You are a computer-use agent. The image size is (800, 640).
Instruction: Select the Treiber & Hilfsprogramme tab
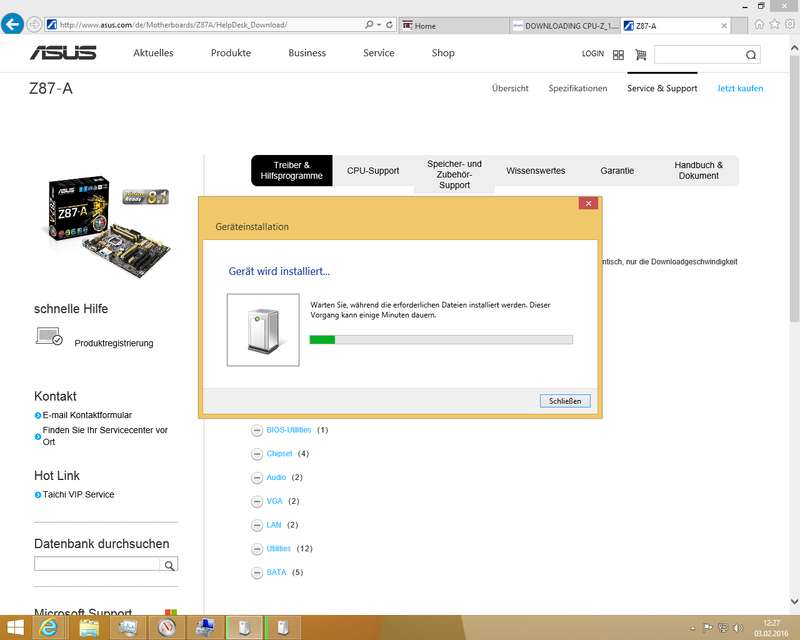click(291, 170)
